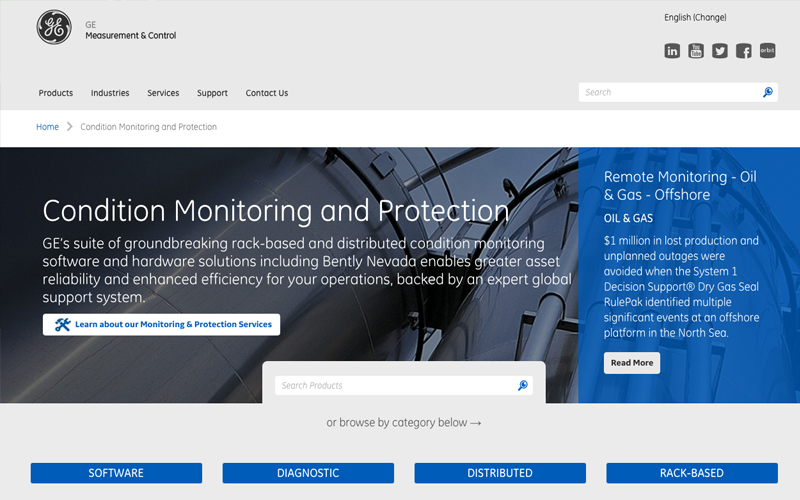
Task: Open the Products menu
Action: [56, 93]
